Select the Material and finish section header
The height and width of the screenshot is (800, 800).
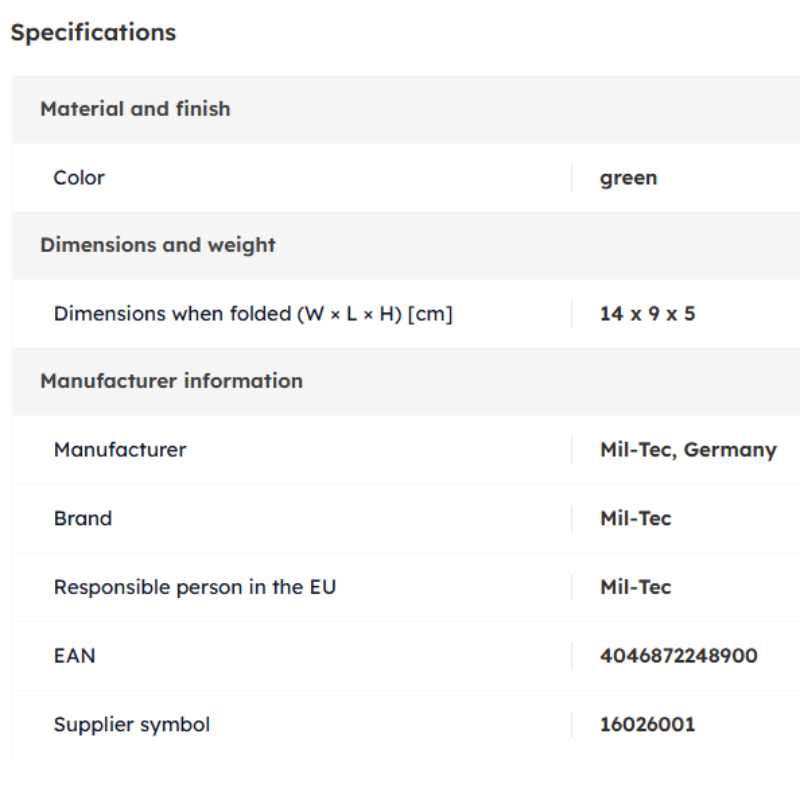click(135, 109)
